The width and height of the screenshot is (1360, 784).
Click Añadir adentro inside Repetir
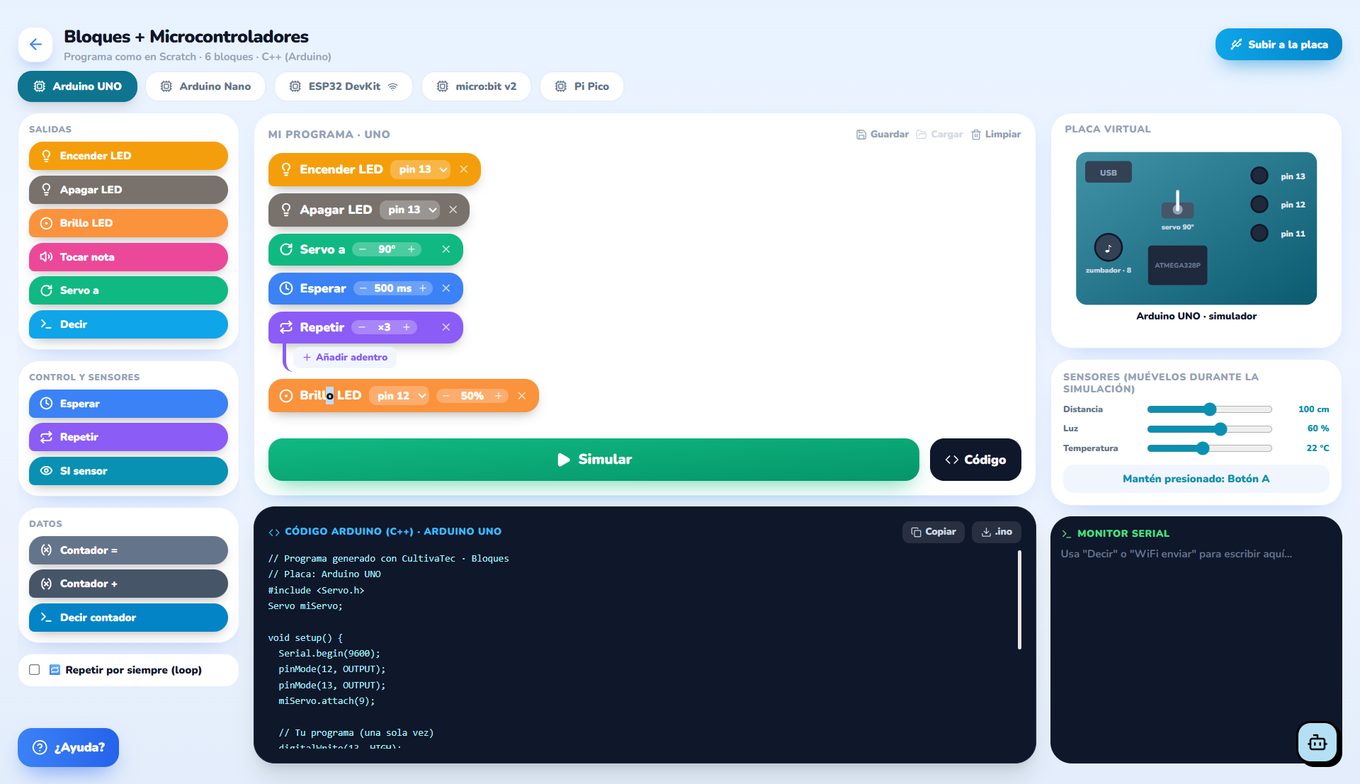344,357
